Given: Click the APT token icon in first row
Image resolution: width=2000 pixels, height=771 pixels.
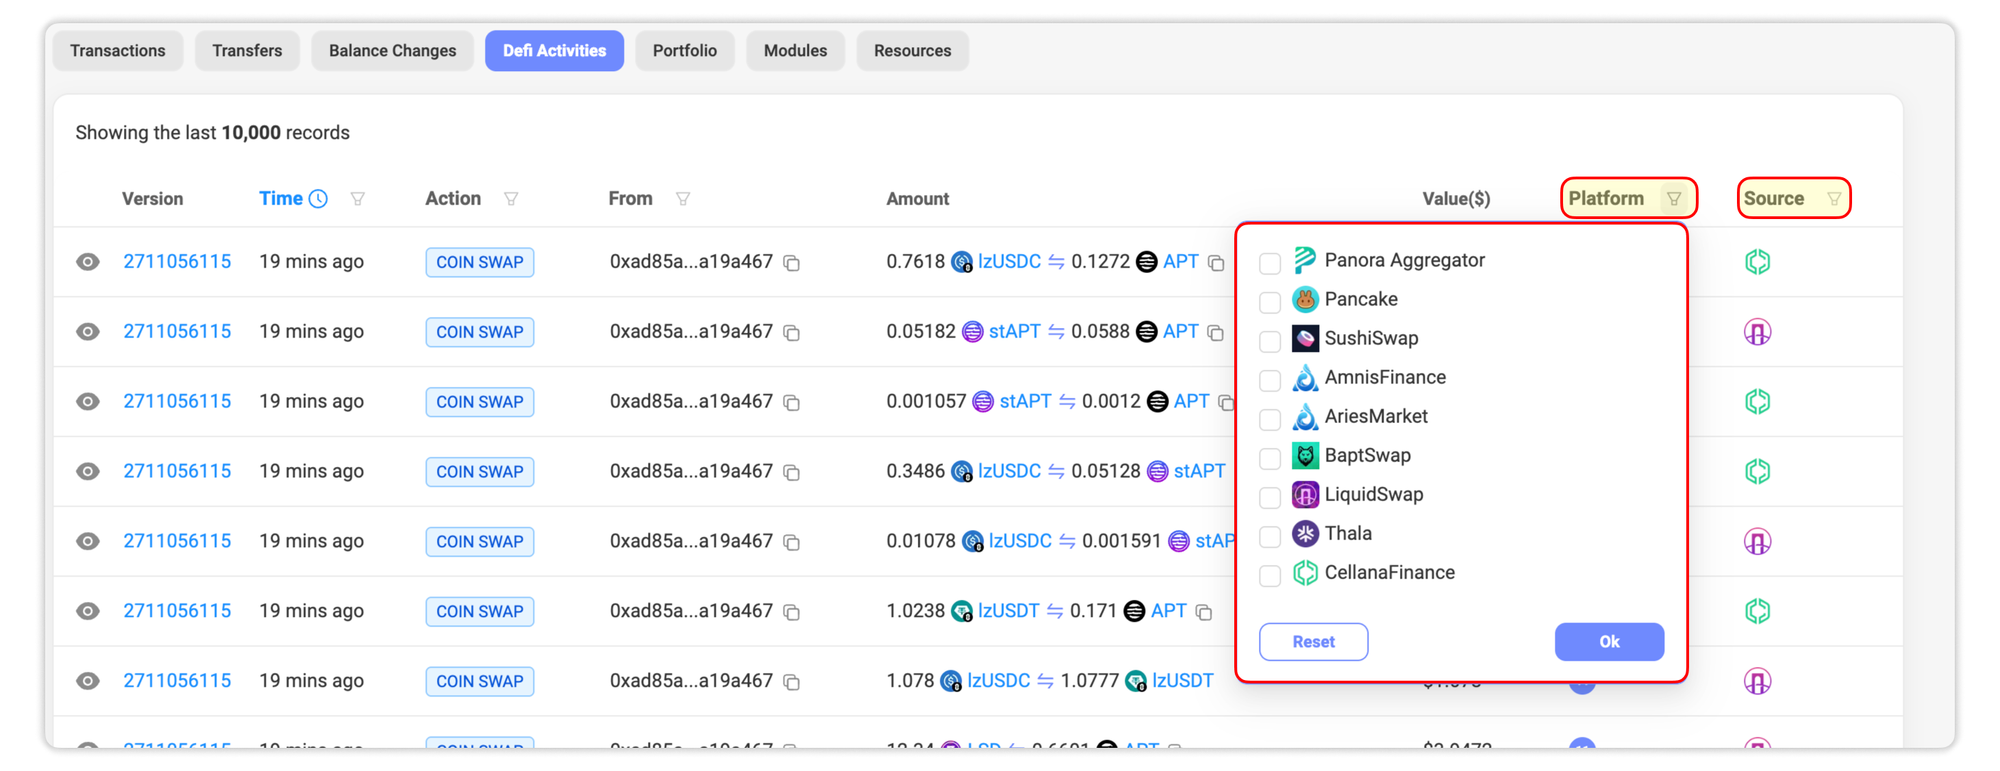Looking at the screenshot, I should coord(1147,262).
